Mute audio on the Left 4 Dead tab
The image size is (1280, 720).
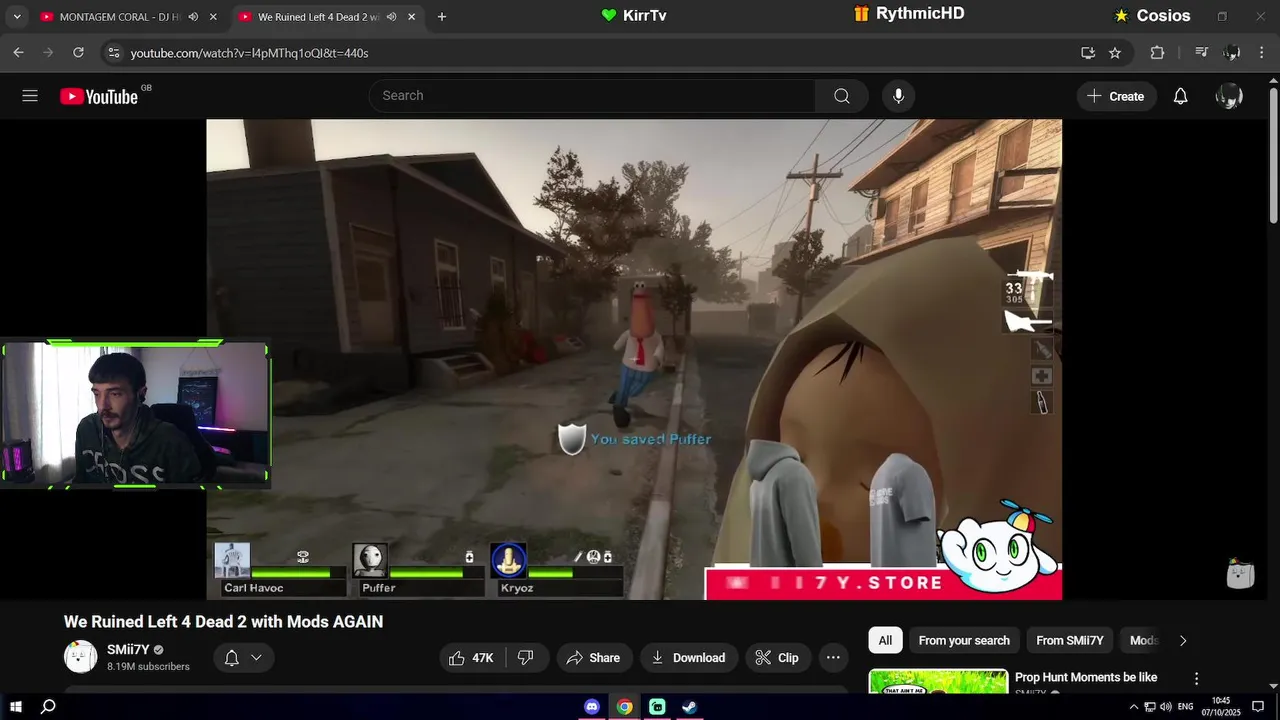(x=391, y=17)
